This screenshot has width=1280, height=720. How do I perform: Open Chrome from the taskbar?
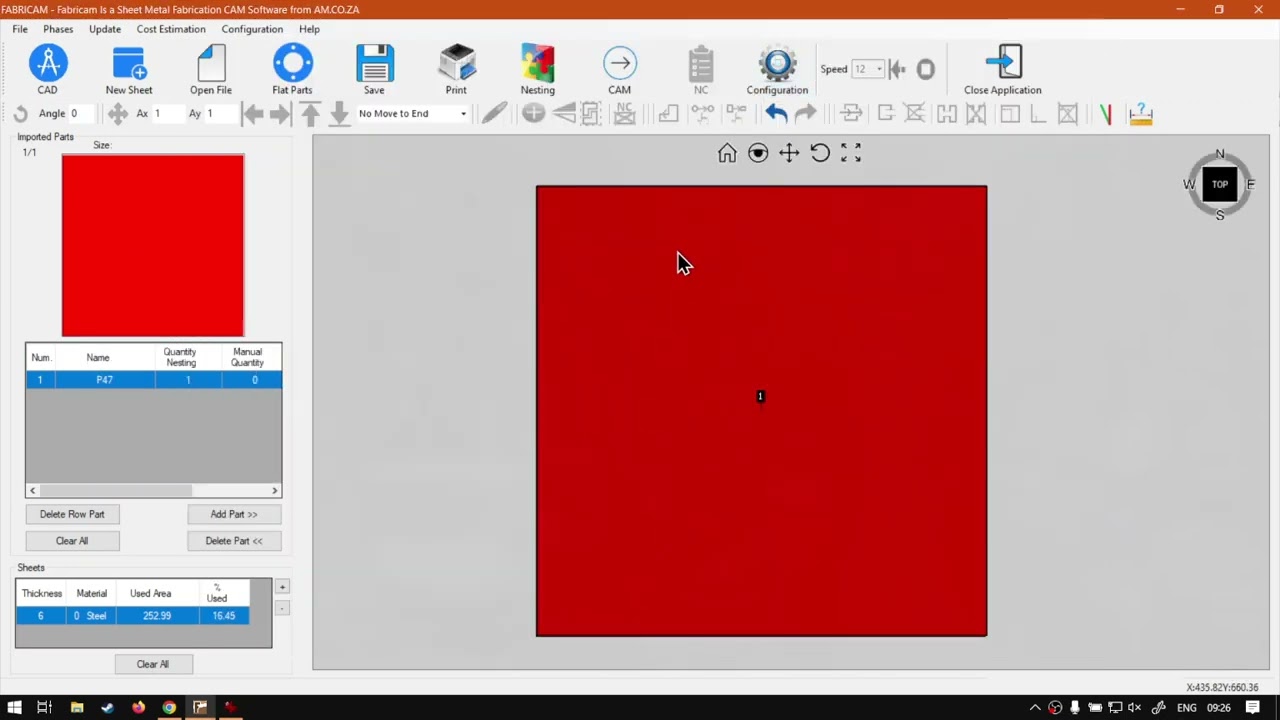point(169,708)
